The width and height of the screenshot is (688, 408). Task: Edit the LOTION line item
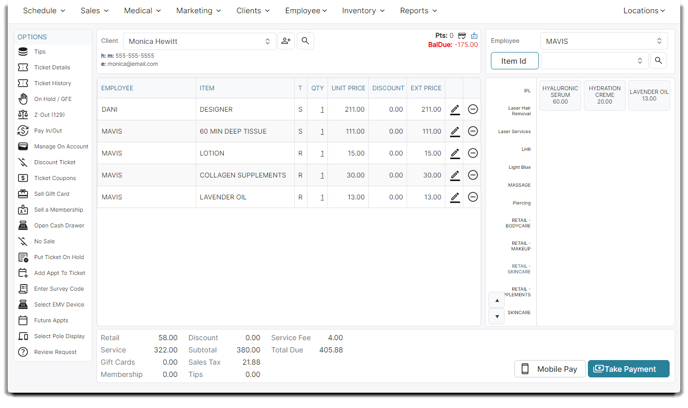455,154
